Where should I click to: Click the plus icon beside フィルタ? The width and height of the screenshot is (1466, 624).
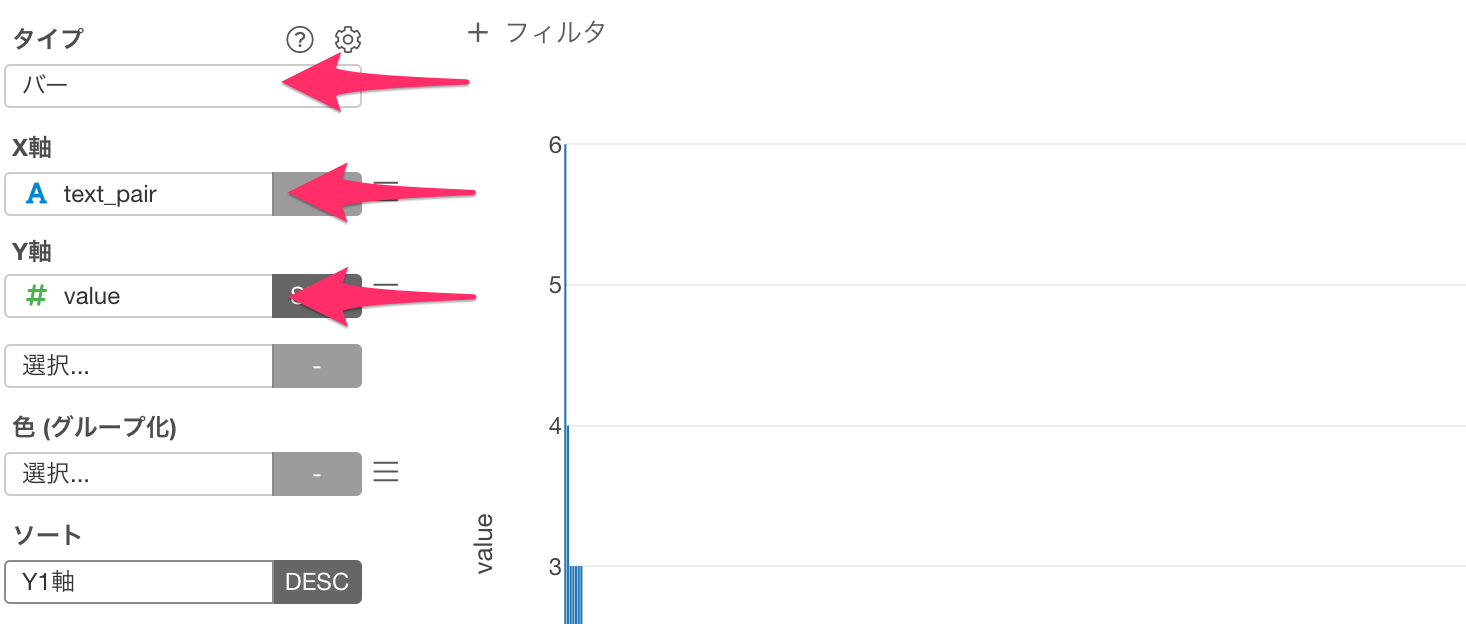tap(478, 33)
